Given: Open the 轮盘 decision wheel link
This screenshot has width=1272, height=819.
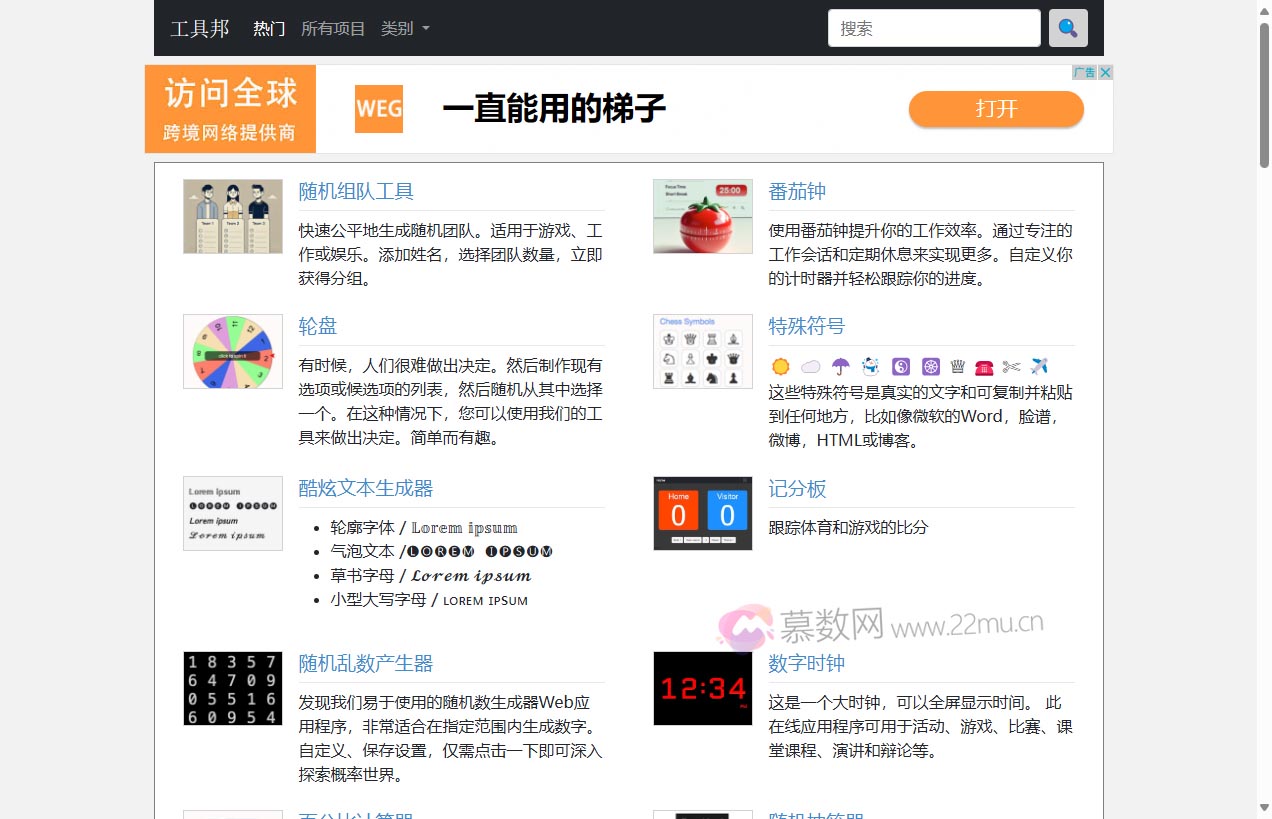Looking at the screenshot, I should click(317, 326).
